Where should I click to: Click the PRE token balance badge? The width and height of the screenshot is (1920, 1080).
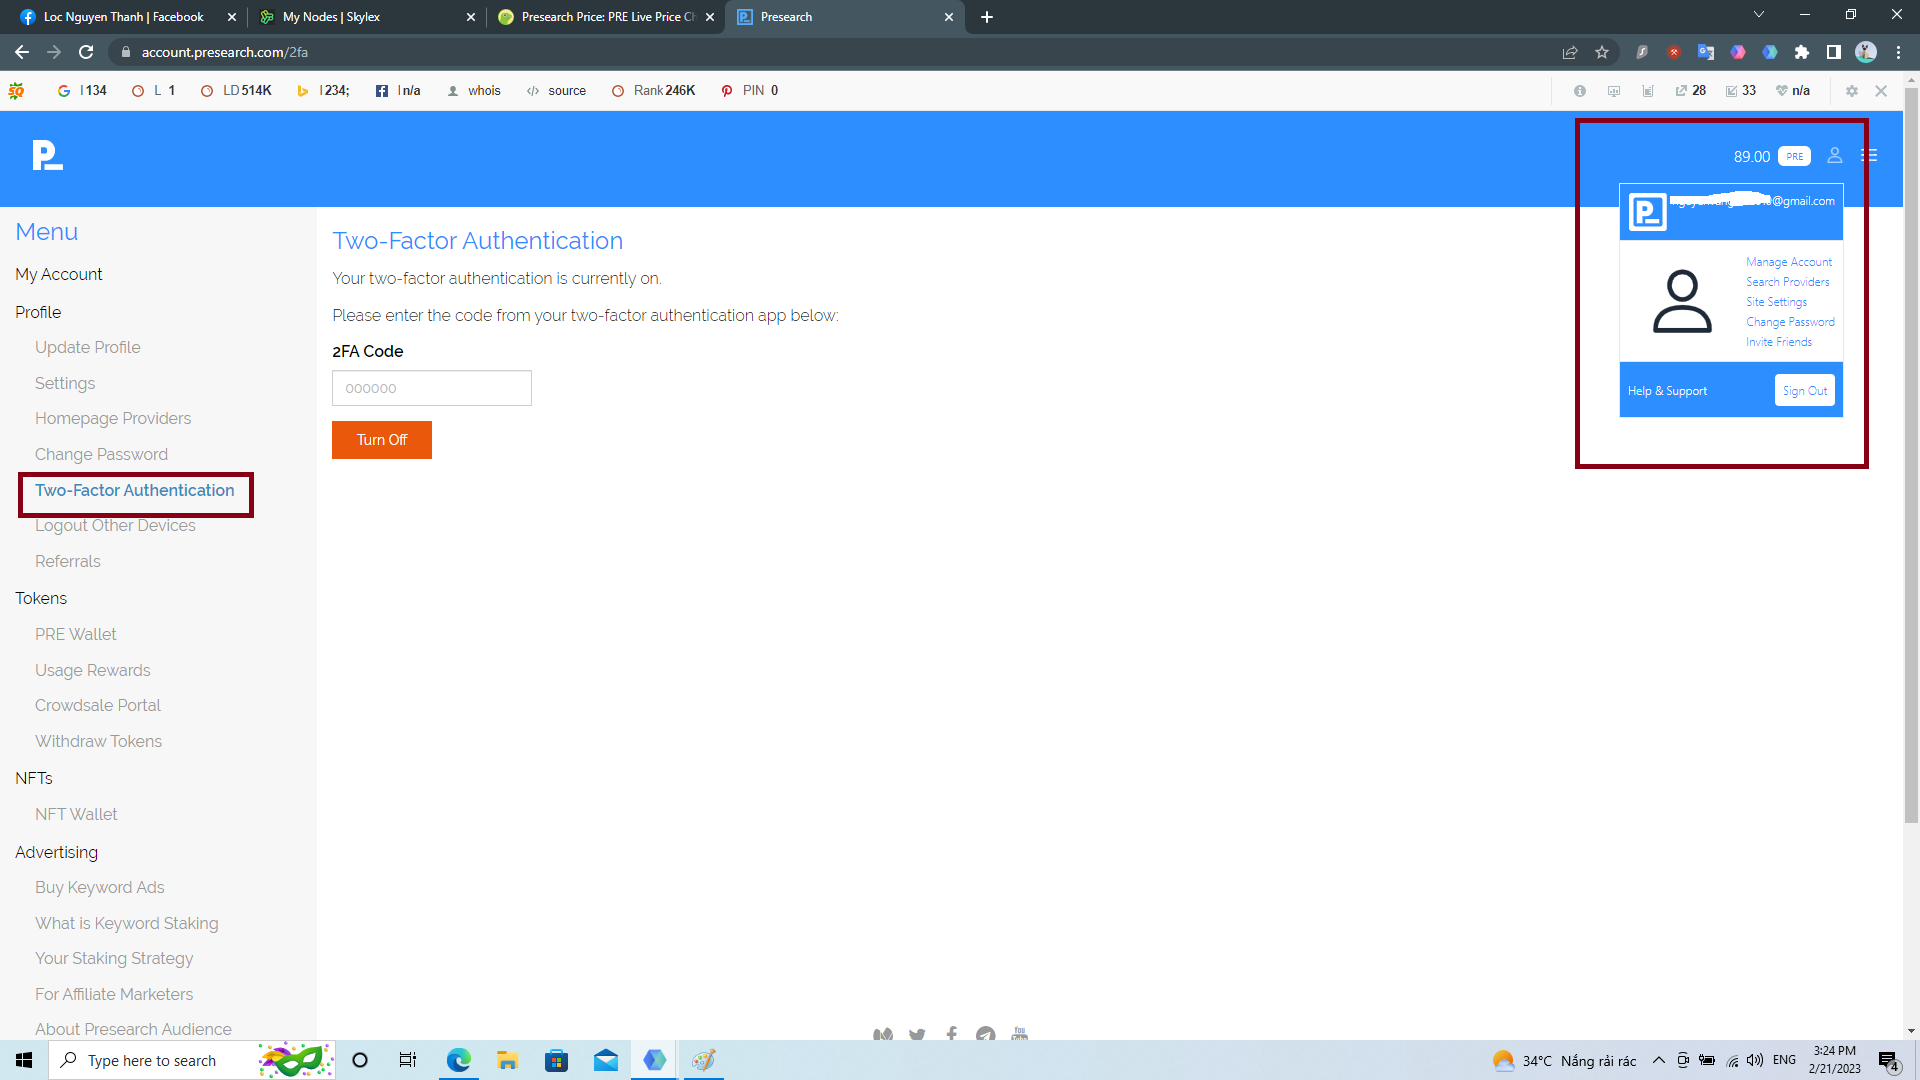pyautogui.click(x=1794, y=156)
